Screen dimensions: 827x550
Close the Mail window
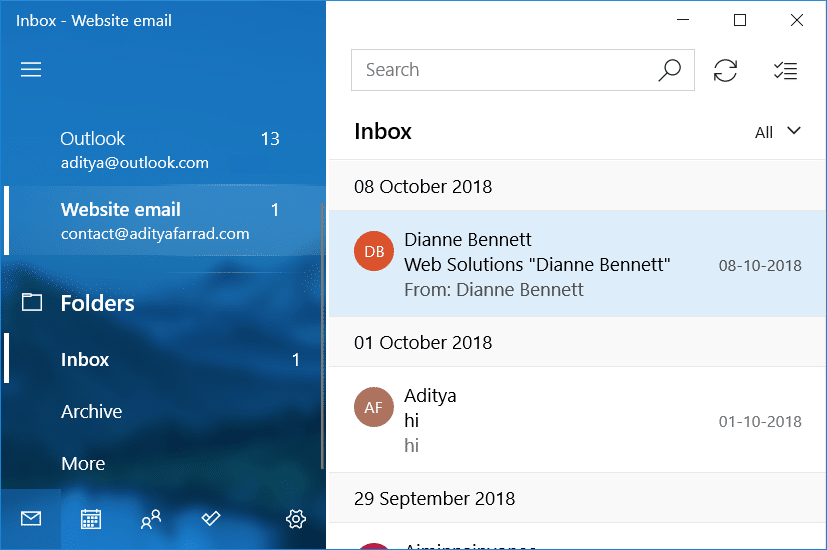[x=797, y=20]
